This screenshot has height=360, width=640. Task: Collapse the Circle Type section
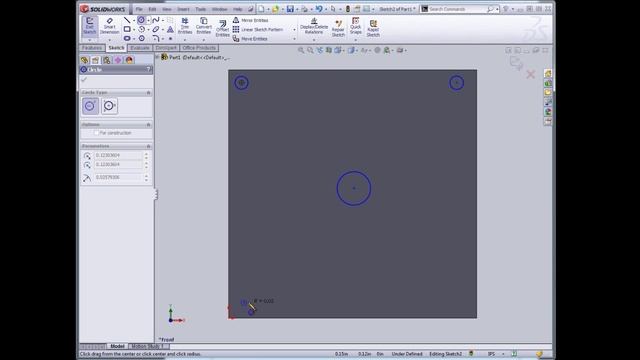(149, 93)
